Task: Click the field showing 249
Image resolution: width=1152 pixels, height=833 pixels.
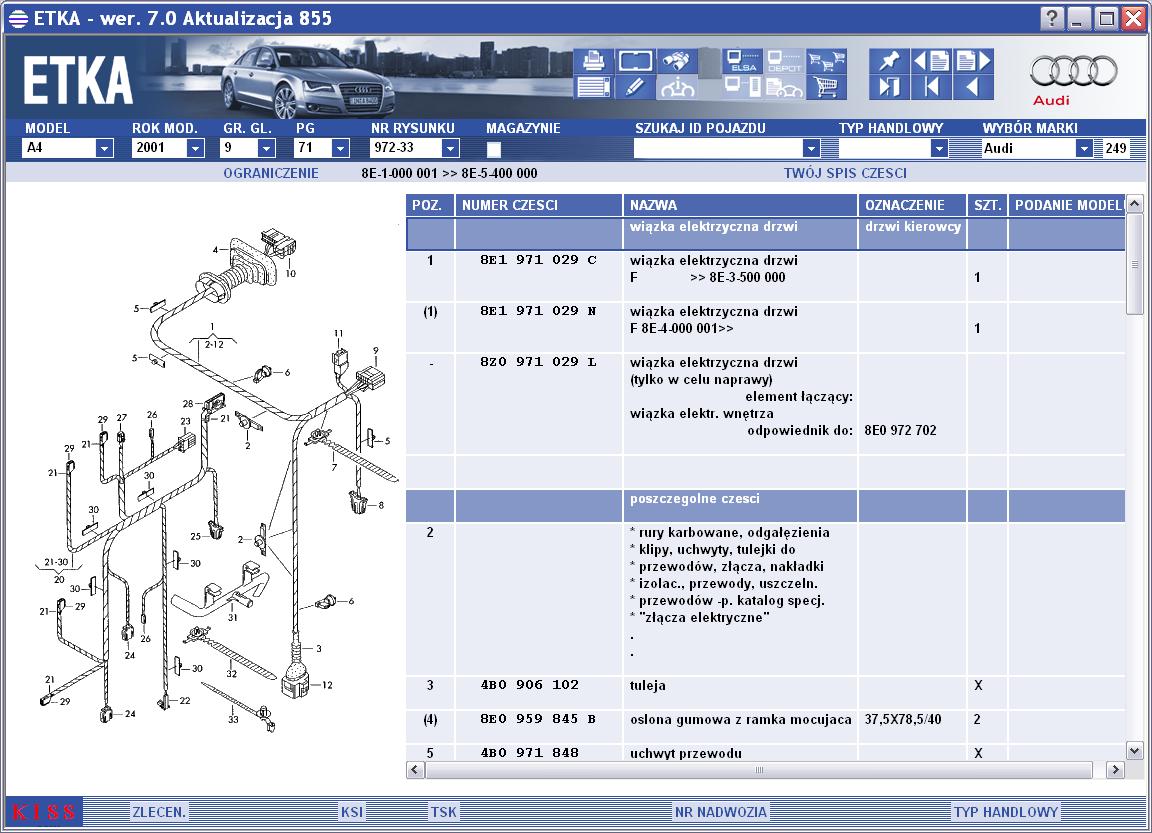Action: coord(1115,148)
